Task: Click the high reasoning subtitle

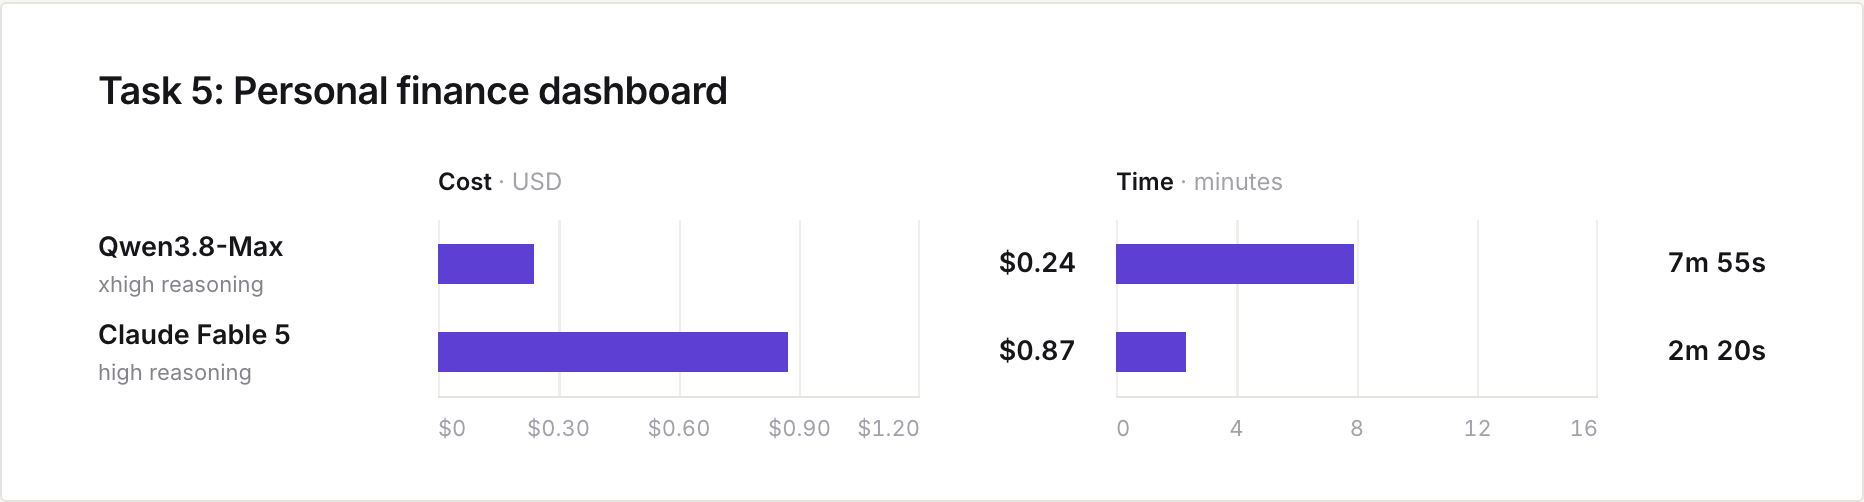Action: (175, 373)
